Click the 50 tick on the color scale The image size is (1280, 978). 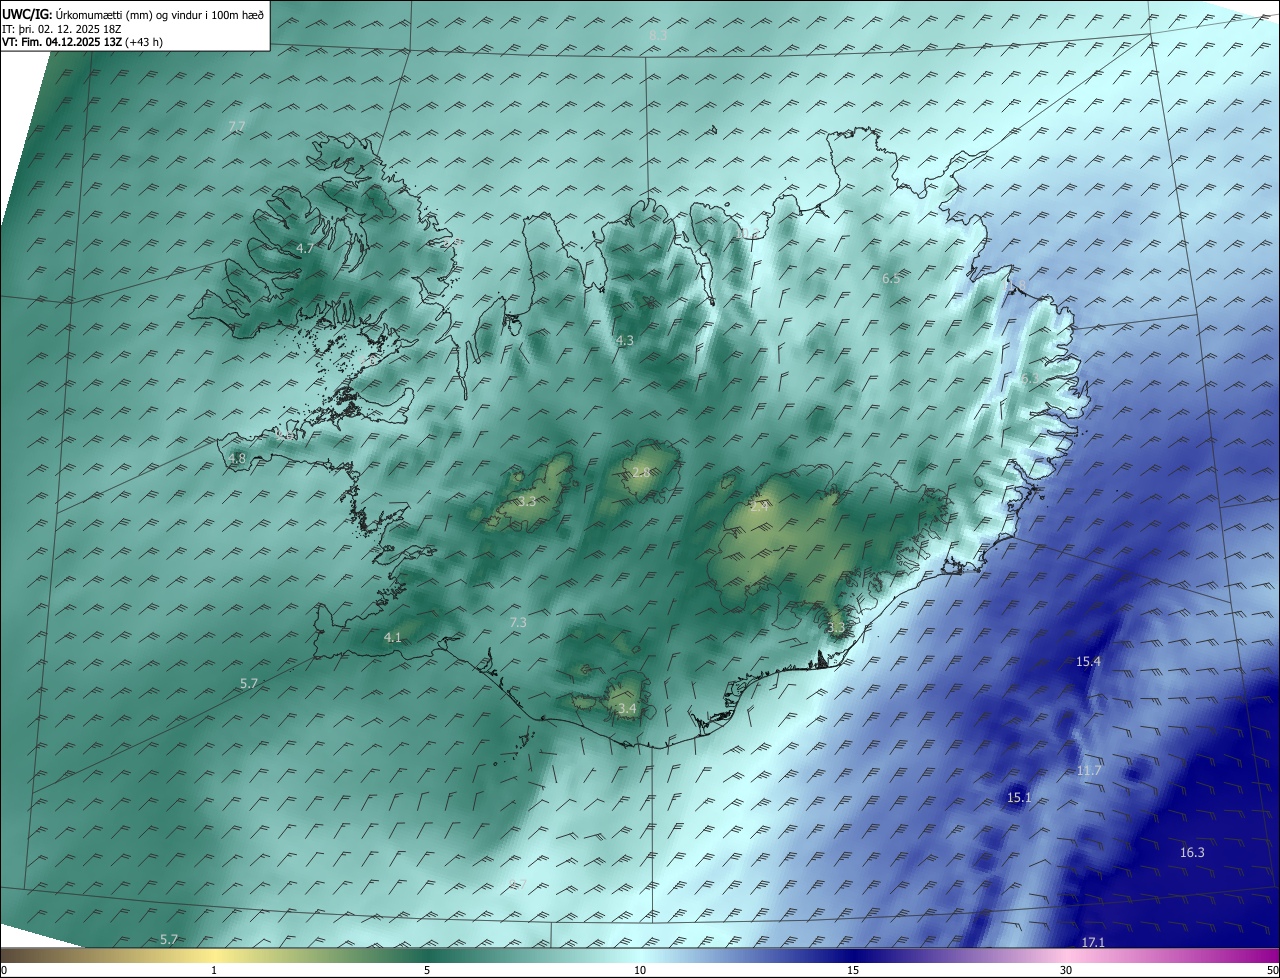[x=1272, y=971]
